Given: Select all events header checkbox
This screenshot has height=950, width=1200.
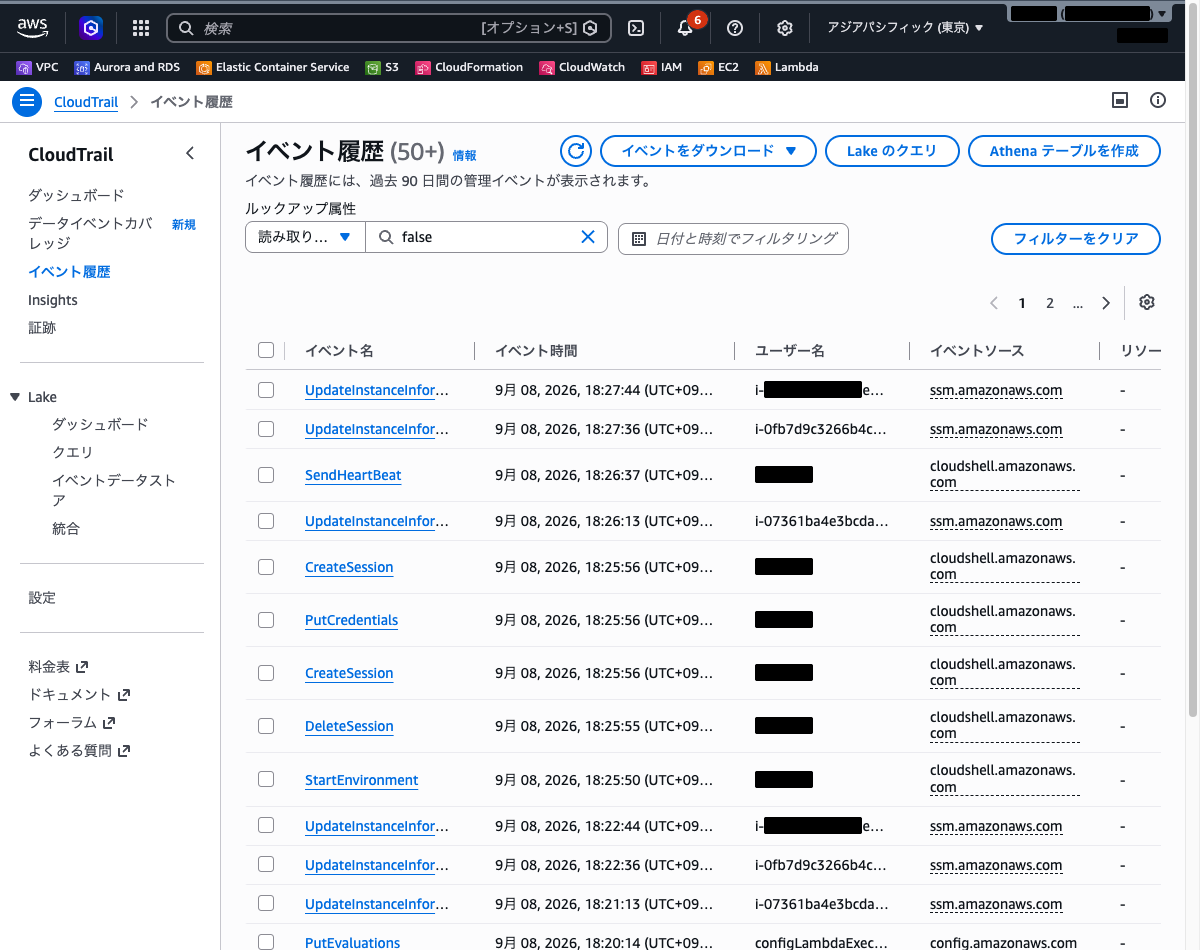Looking at the screenshot, I should [x=265, y=350].
